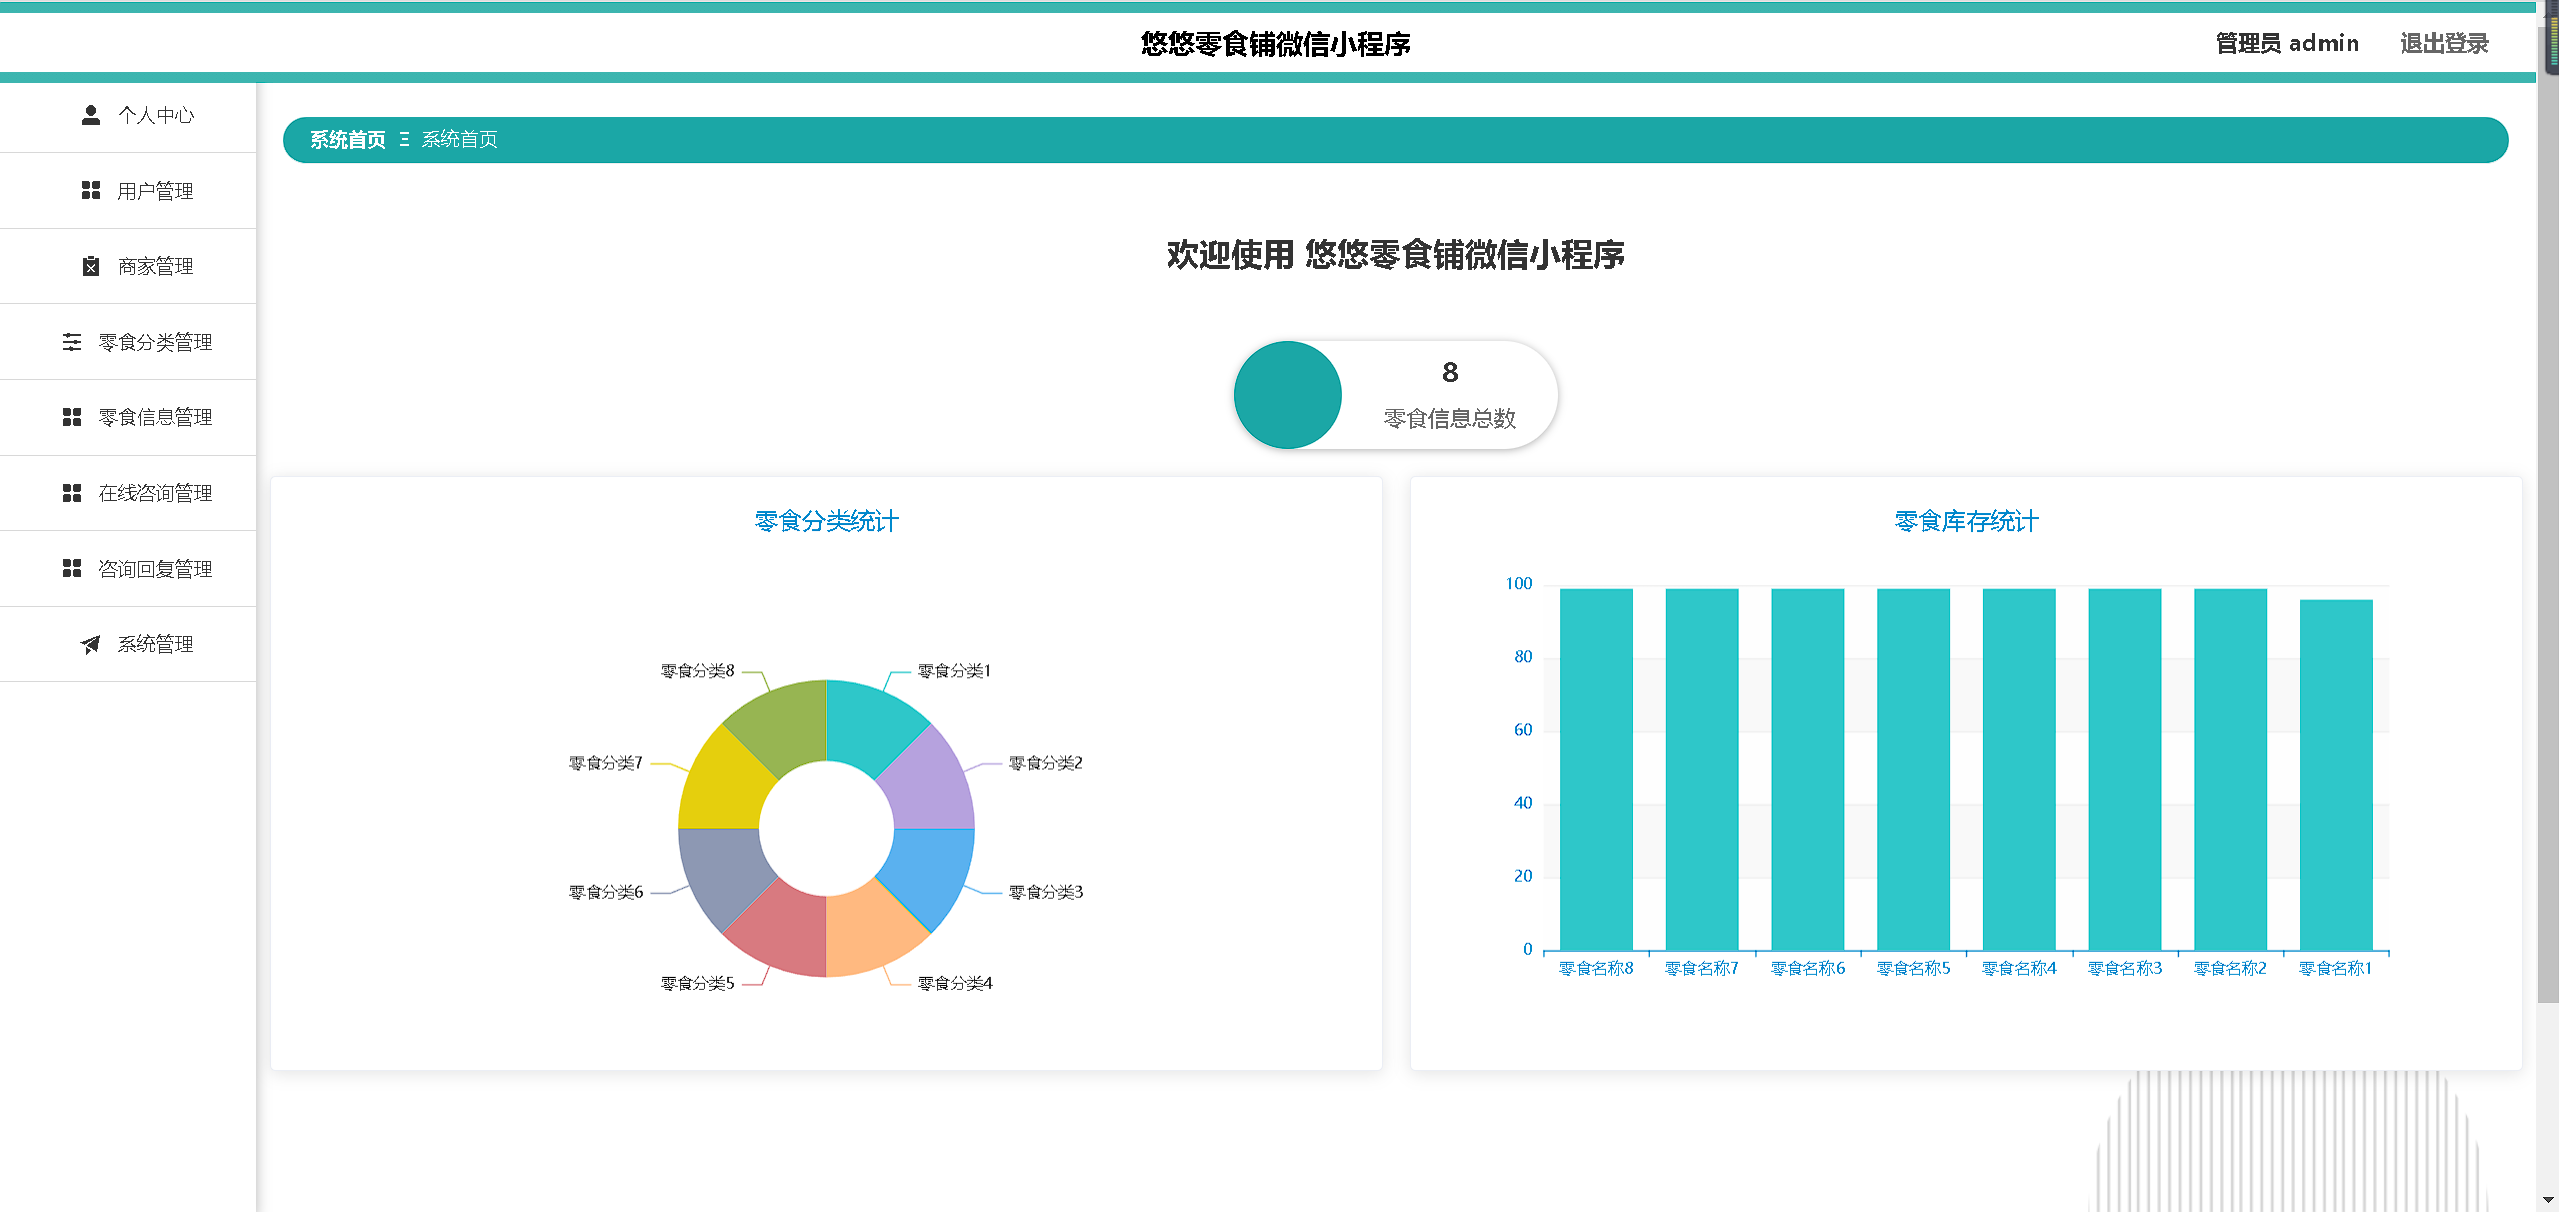
Task: Click the grid icon beside 在线咨询管理
Action: point(72,493)
